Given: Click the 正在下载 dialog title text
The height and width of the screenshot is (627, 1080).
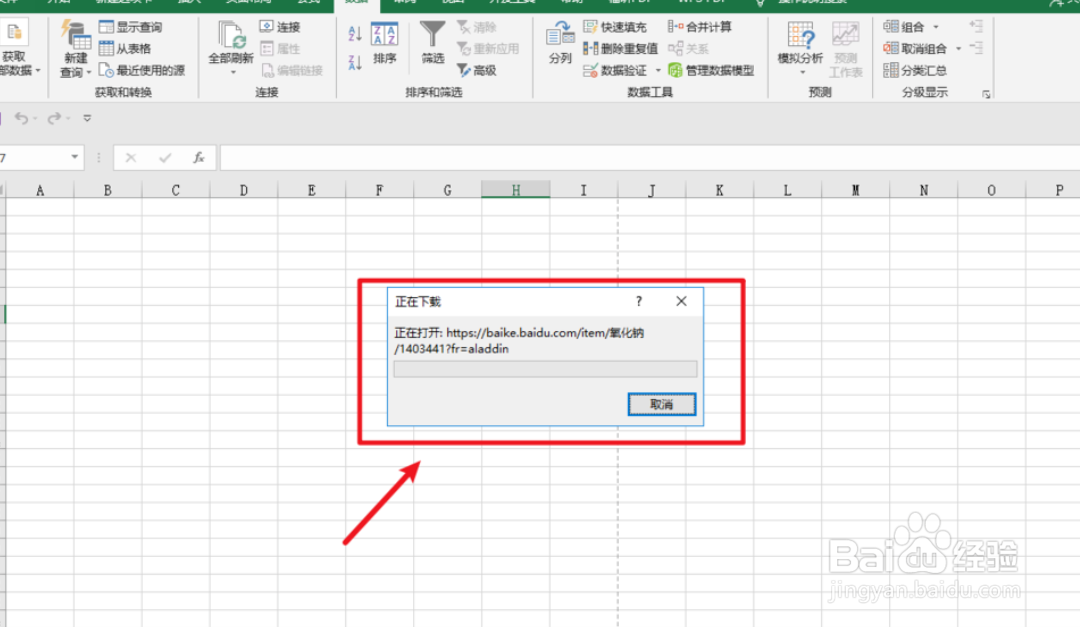Looking at the screenshot, I should (417, 302).
